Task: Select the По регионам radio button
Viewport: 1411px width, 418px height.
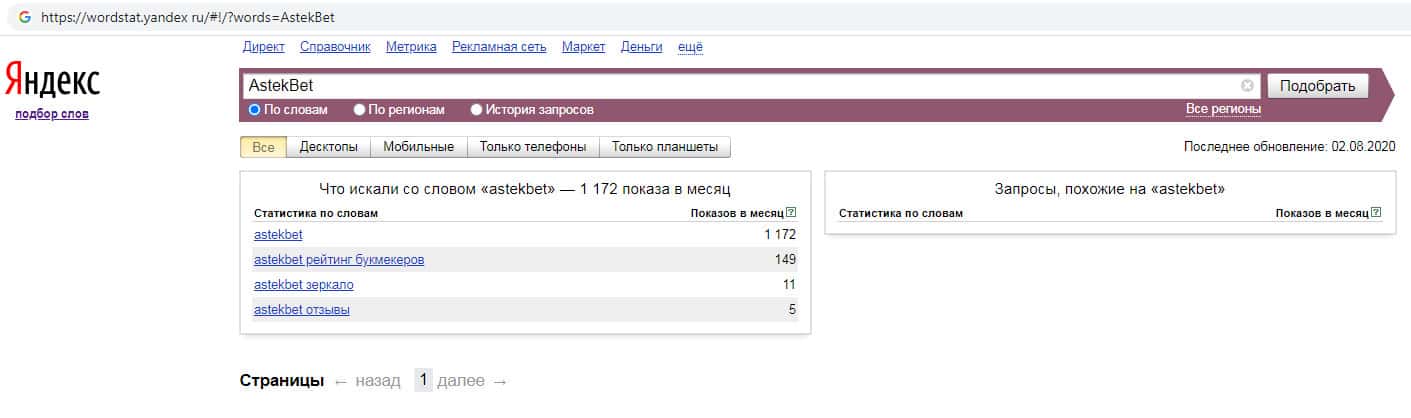Action: tap(360, 110)
